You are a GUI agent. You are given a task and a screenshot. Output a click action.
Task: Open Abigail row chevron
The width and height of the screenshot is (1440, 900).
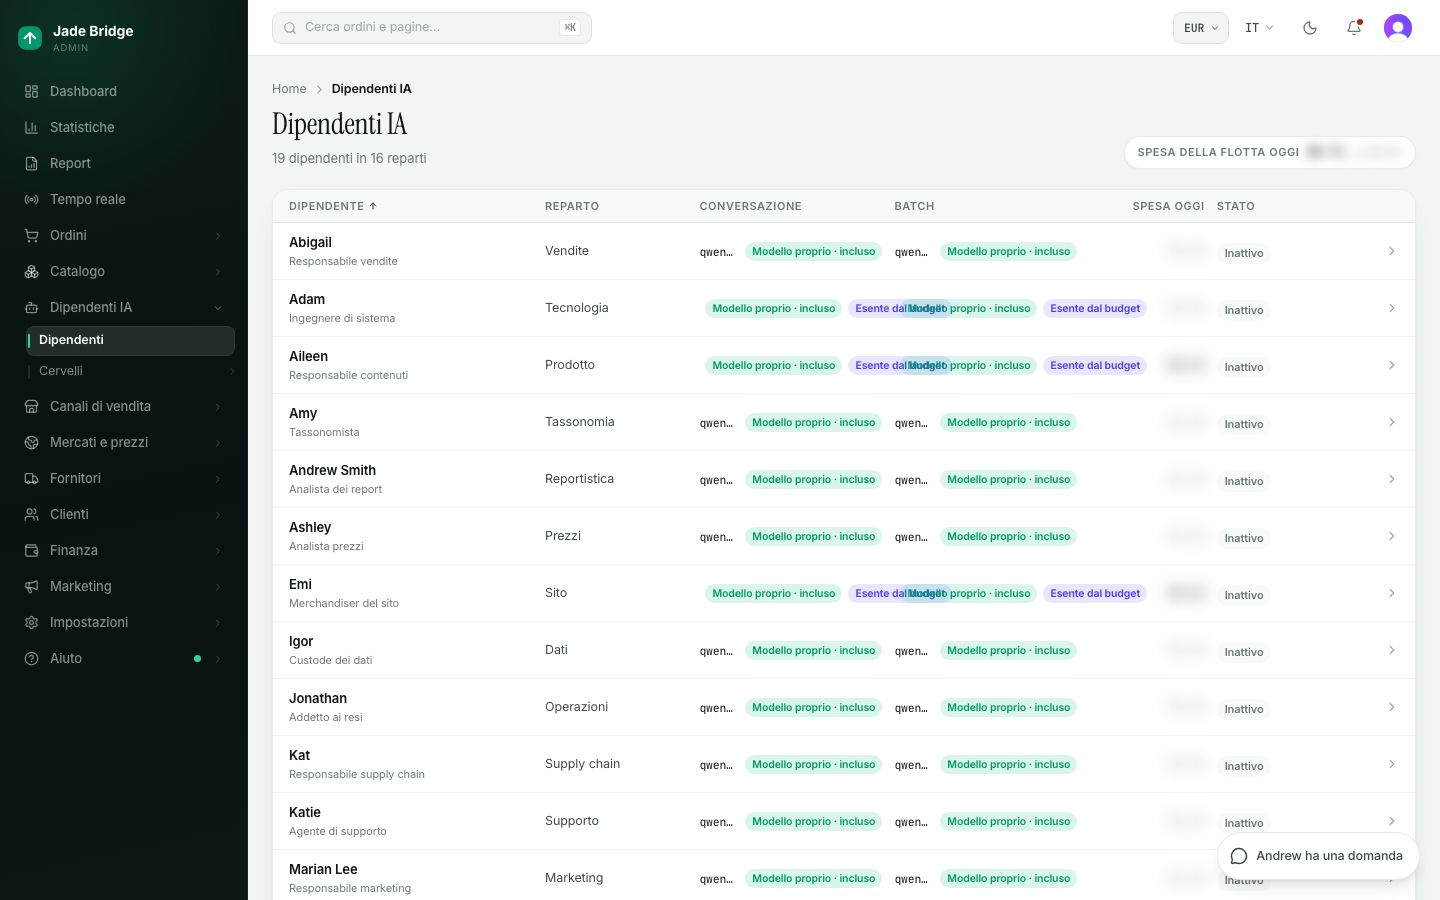point(1391,251)
